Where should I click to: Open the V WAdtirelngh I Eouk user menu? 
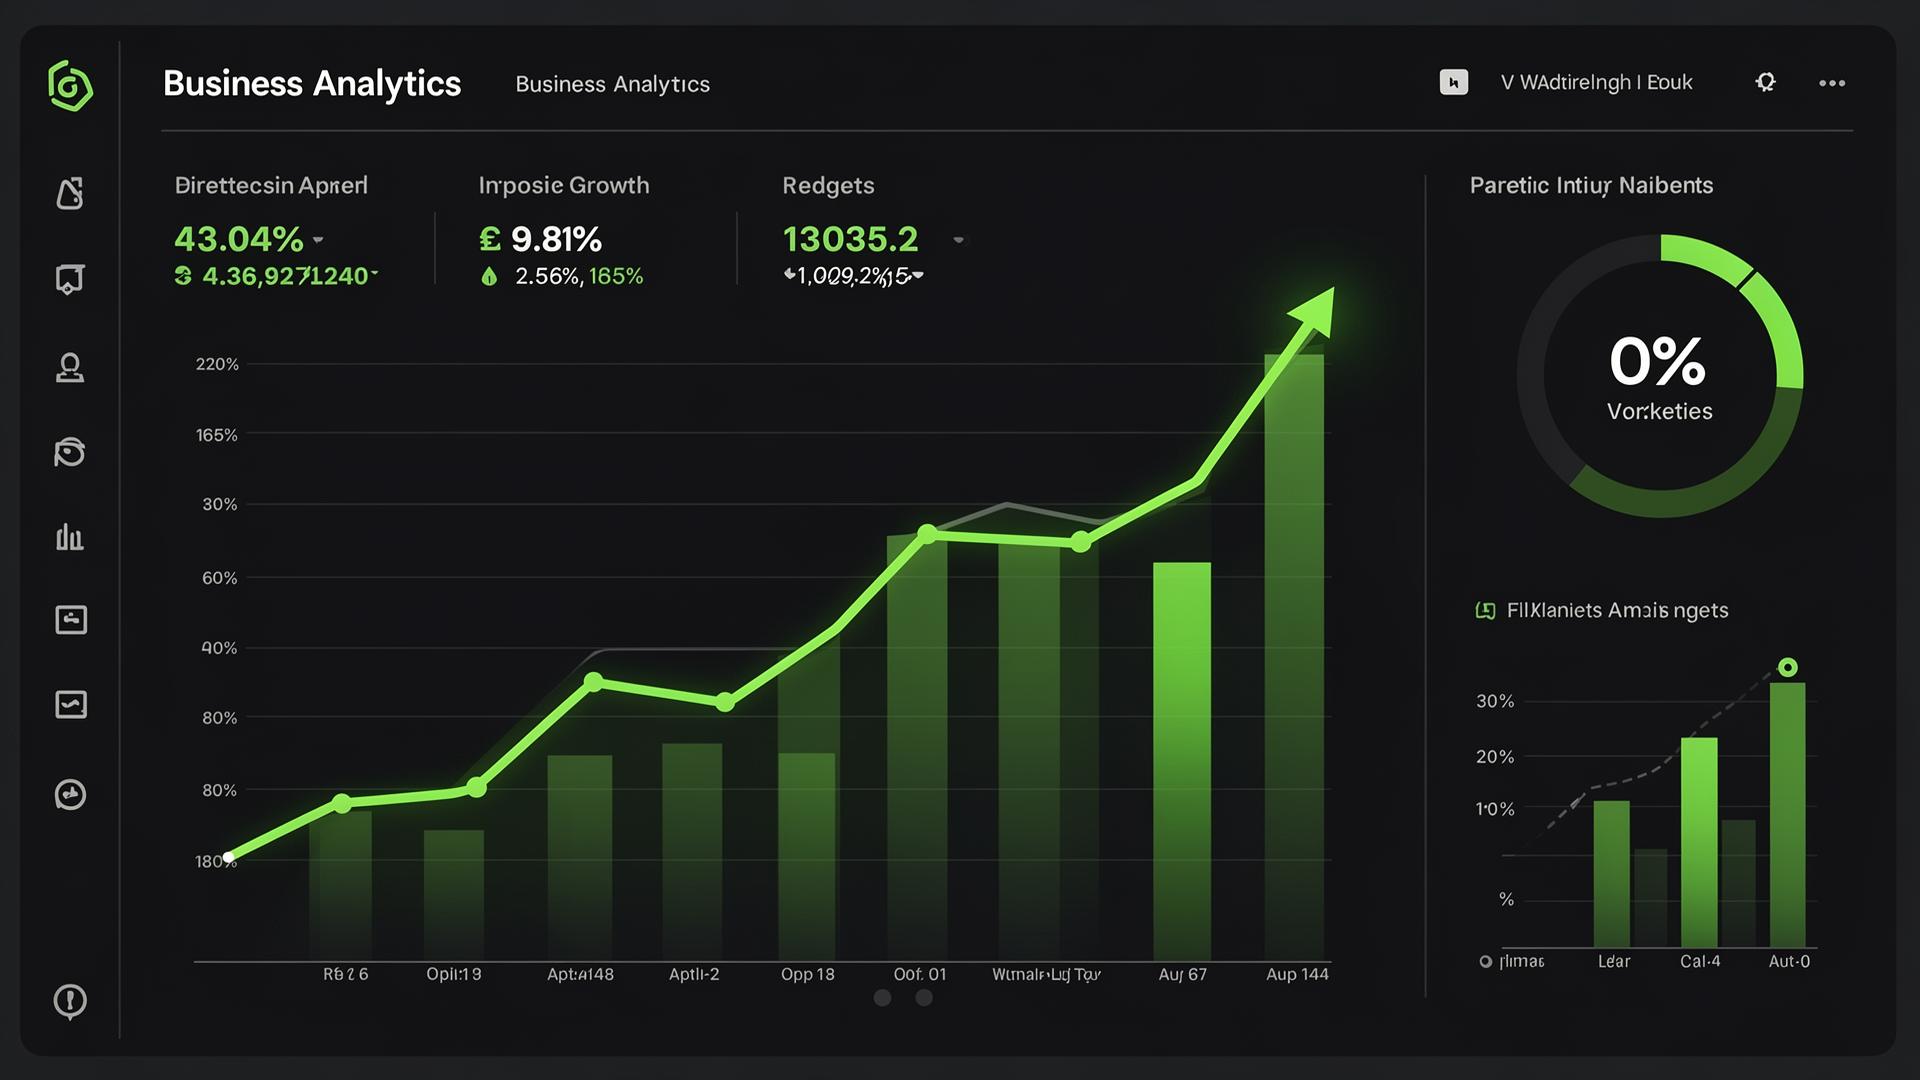[1596, 82]
